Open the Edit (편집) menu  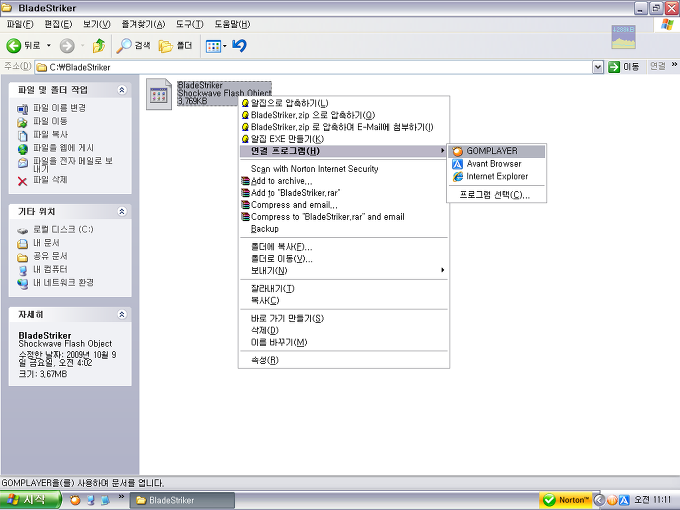[x=59, y=24]
